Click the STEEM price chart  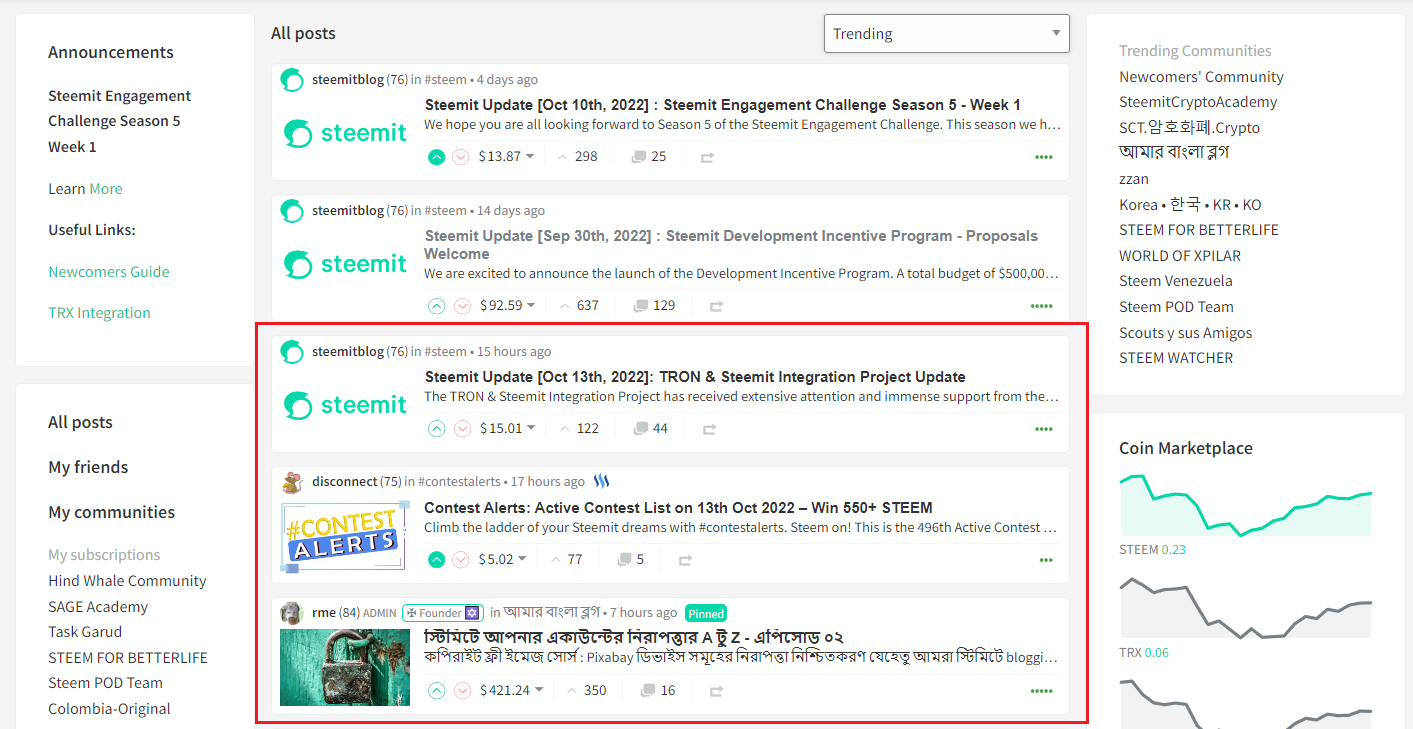[1245, 506]
